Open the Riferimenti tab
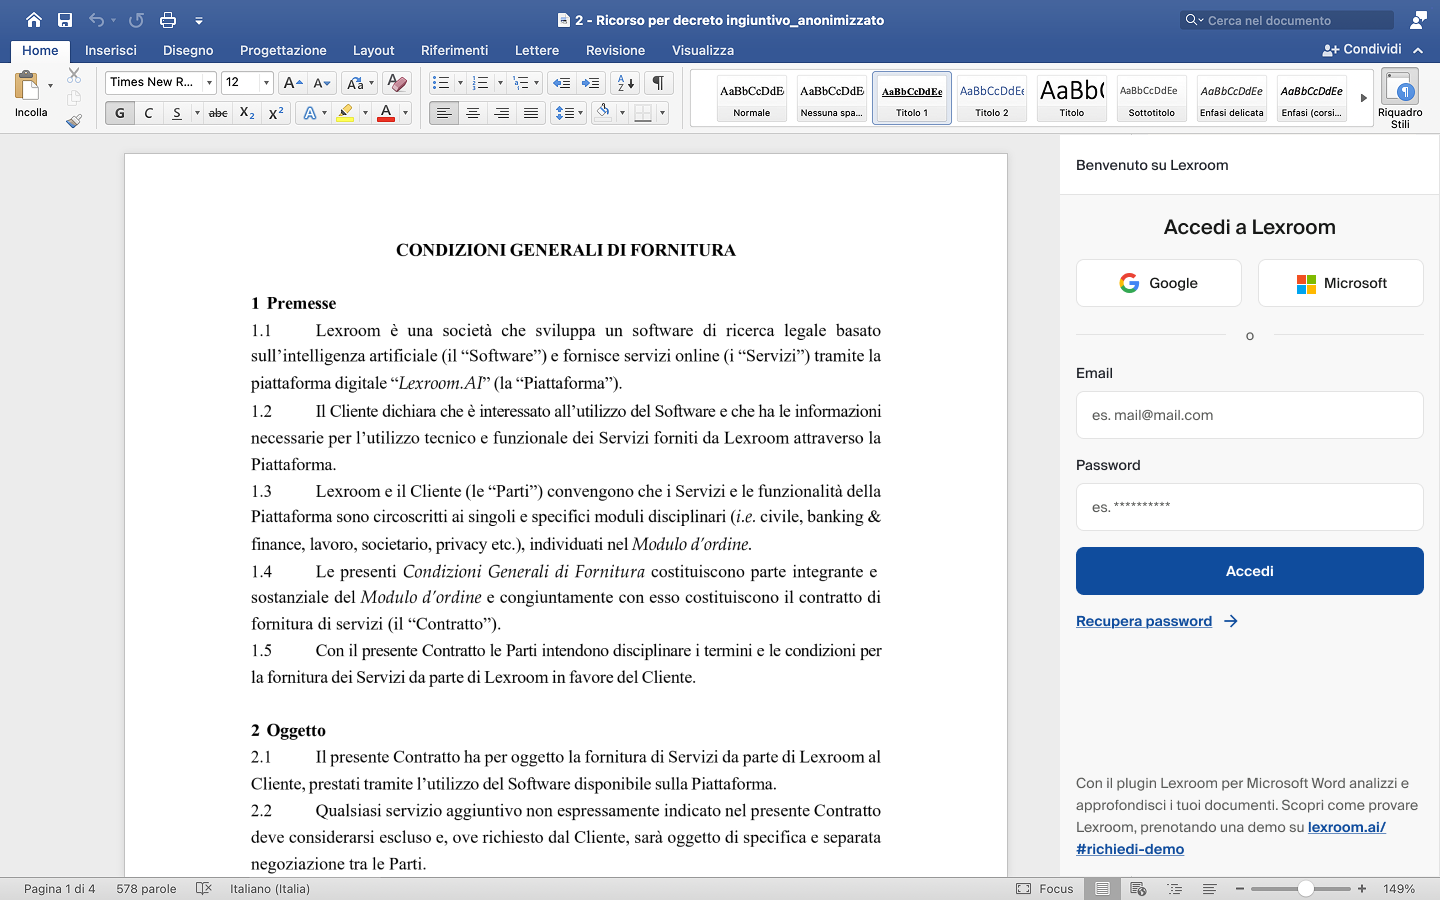 (454, 50)
